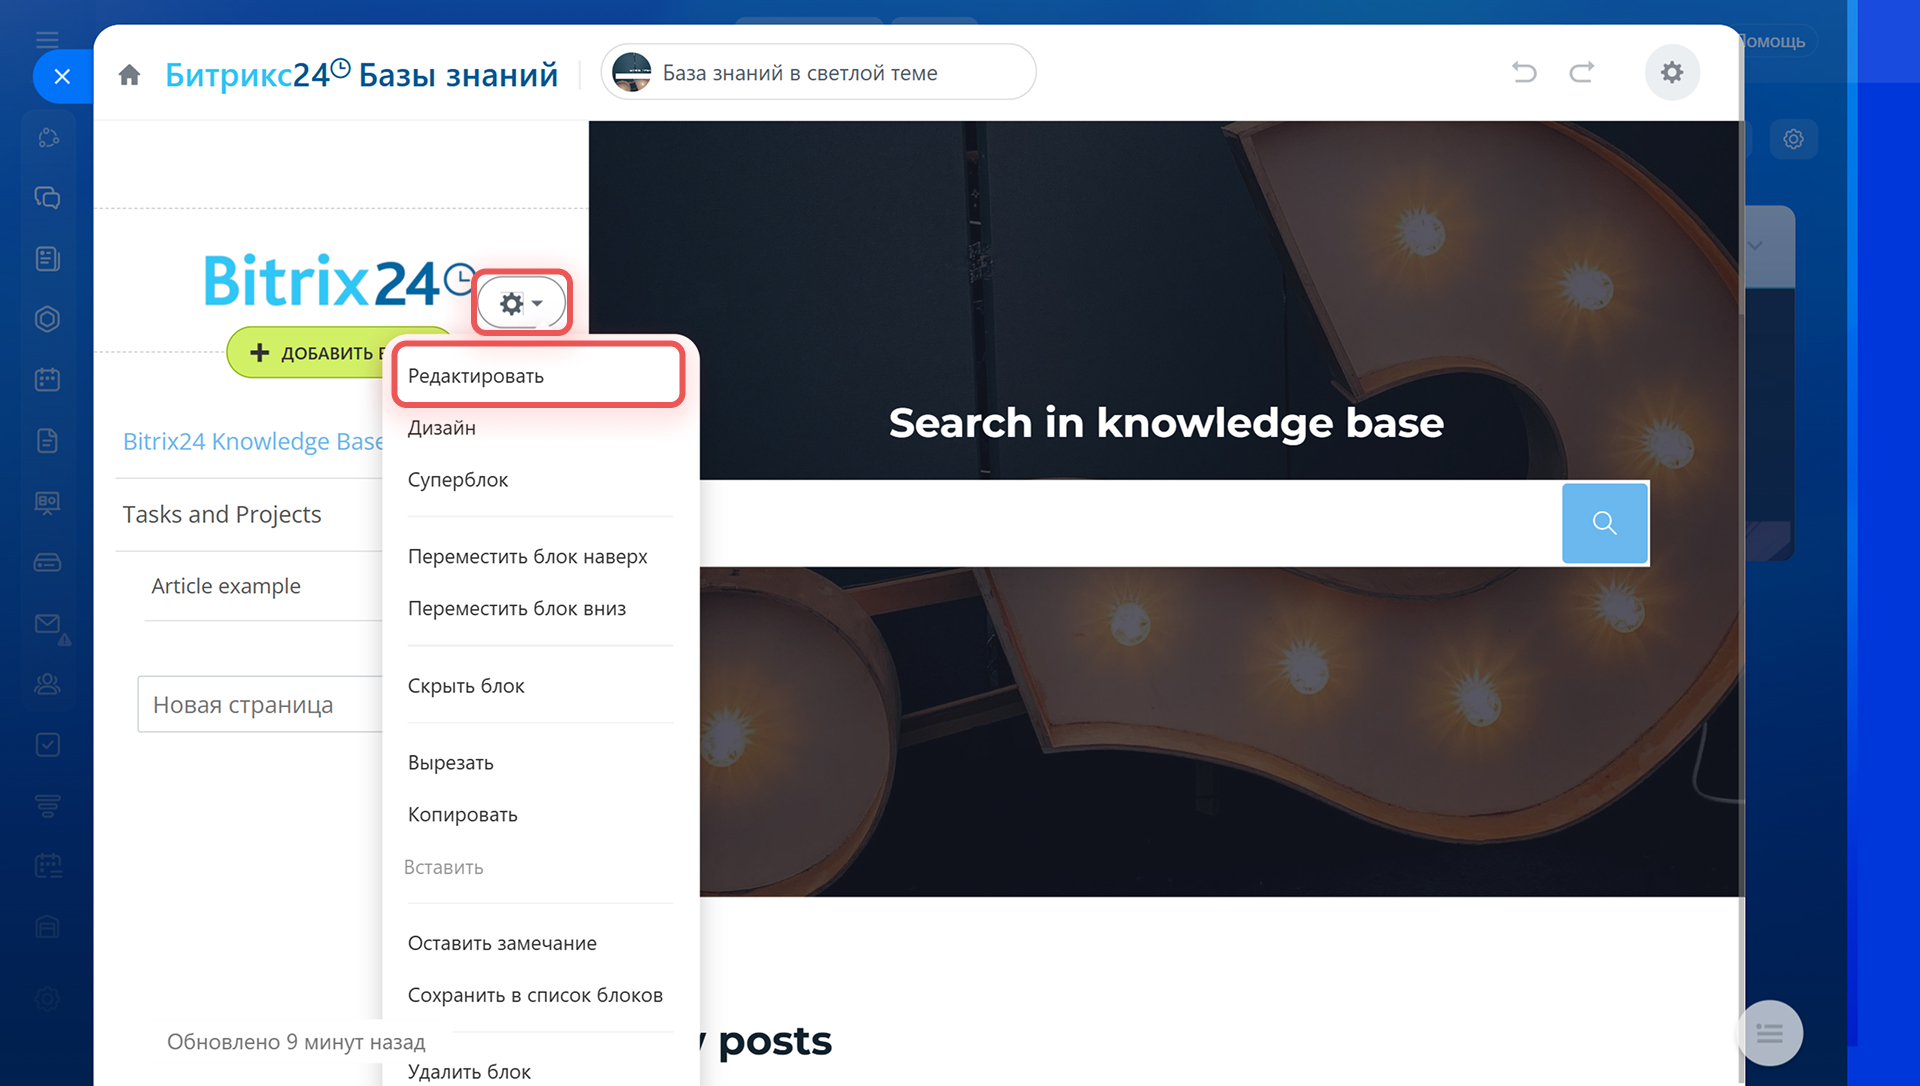
Task: Choose 'Дизайн' from the block menu
Action: click(x=441, y=428)
